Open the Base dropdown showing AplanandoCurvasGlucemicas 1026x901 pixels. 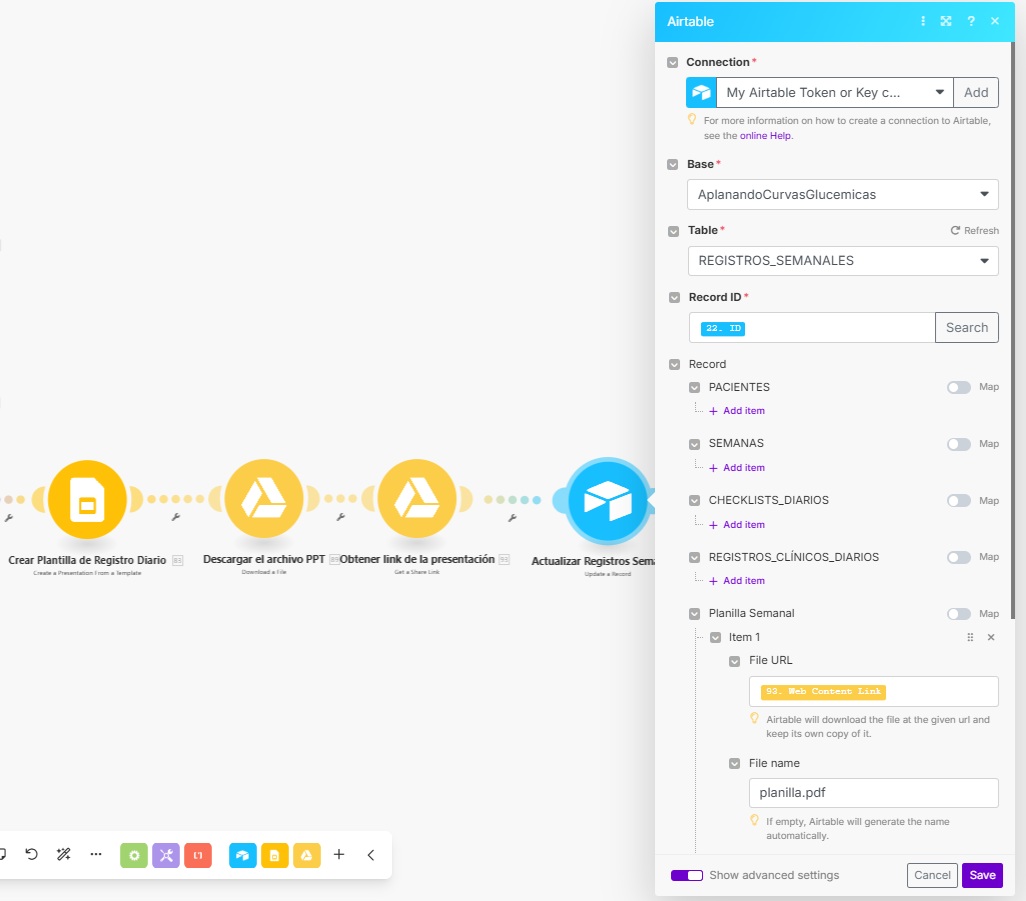tap(843, 194)
